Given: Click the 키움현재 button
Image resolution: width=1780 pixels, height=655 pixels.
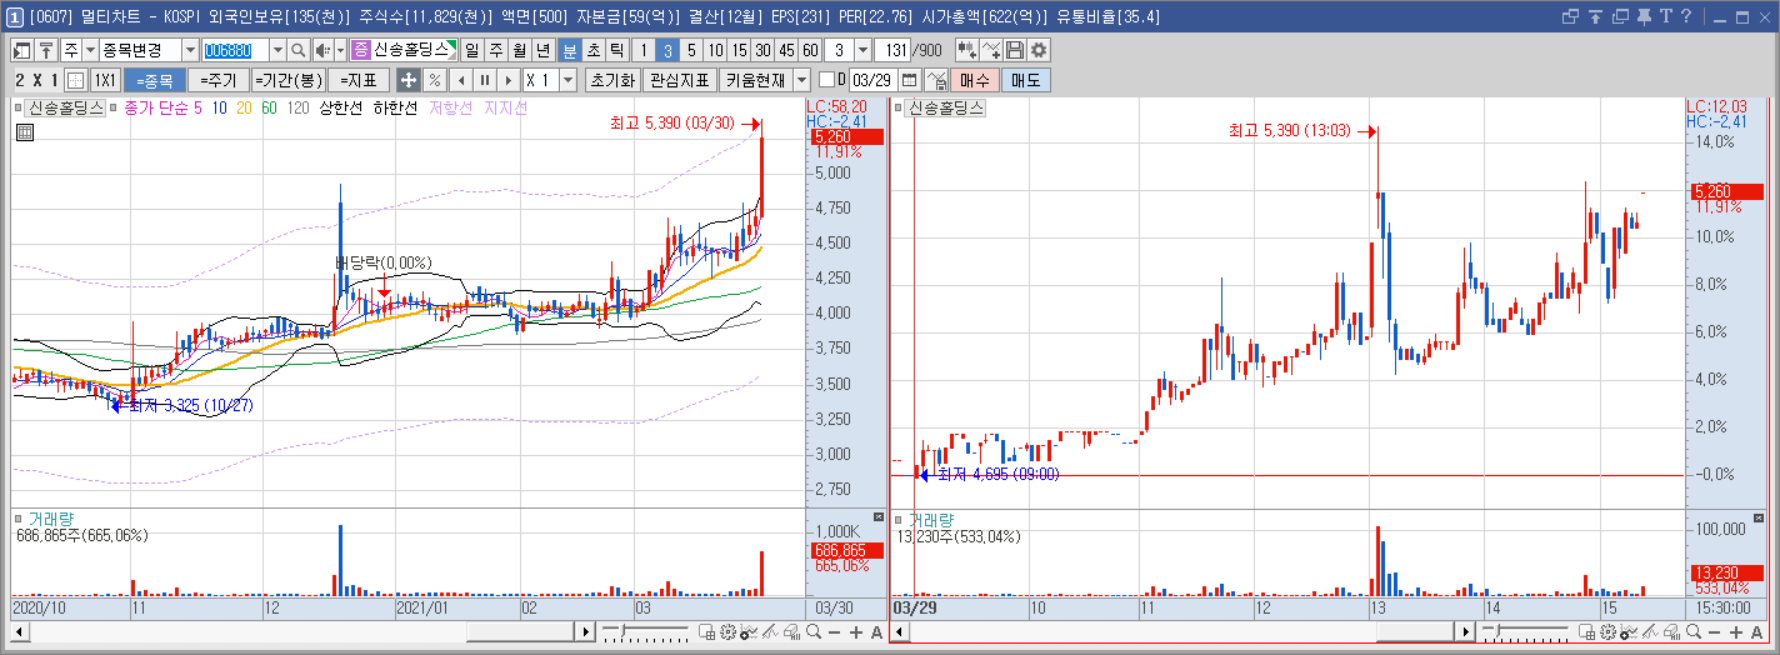Looking at the screenshot, I should pyautogui.click(x=756, y=80).
